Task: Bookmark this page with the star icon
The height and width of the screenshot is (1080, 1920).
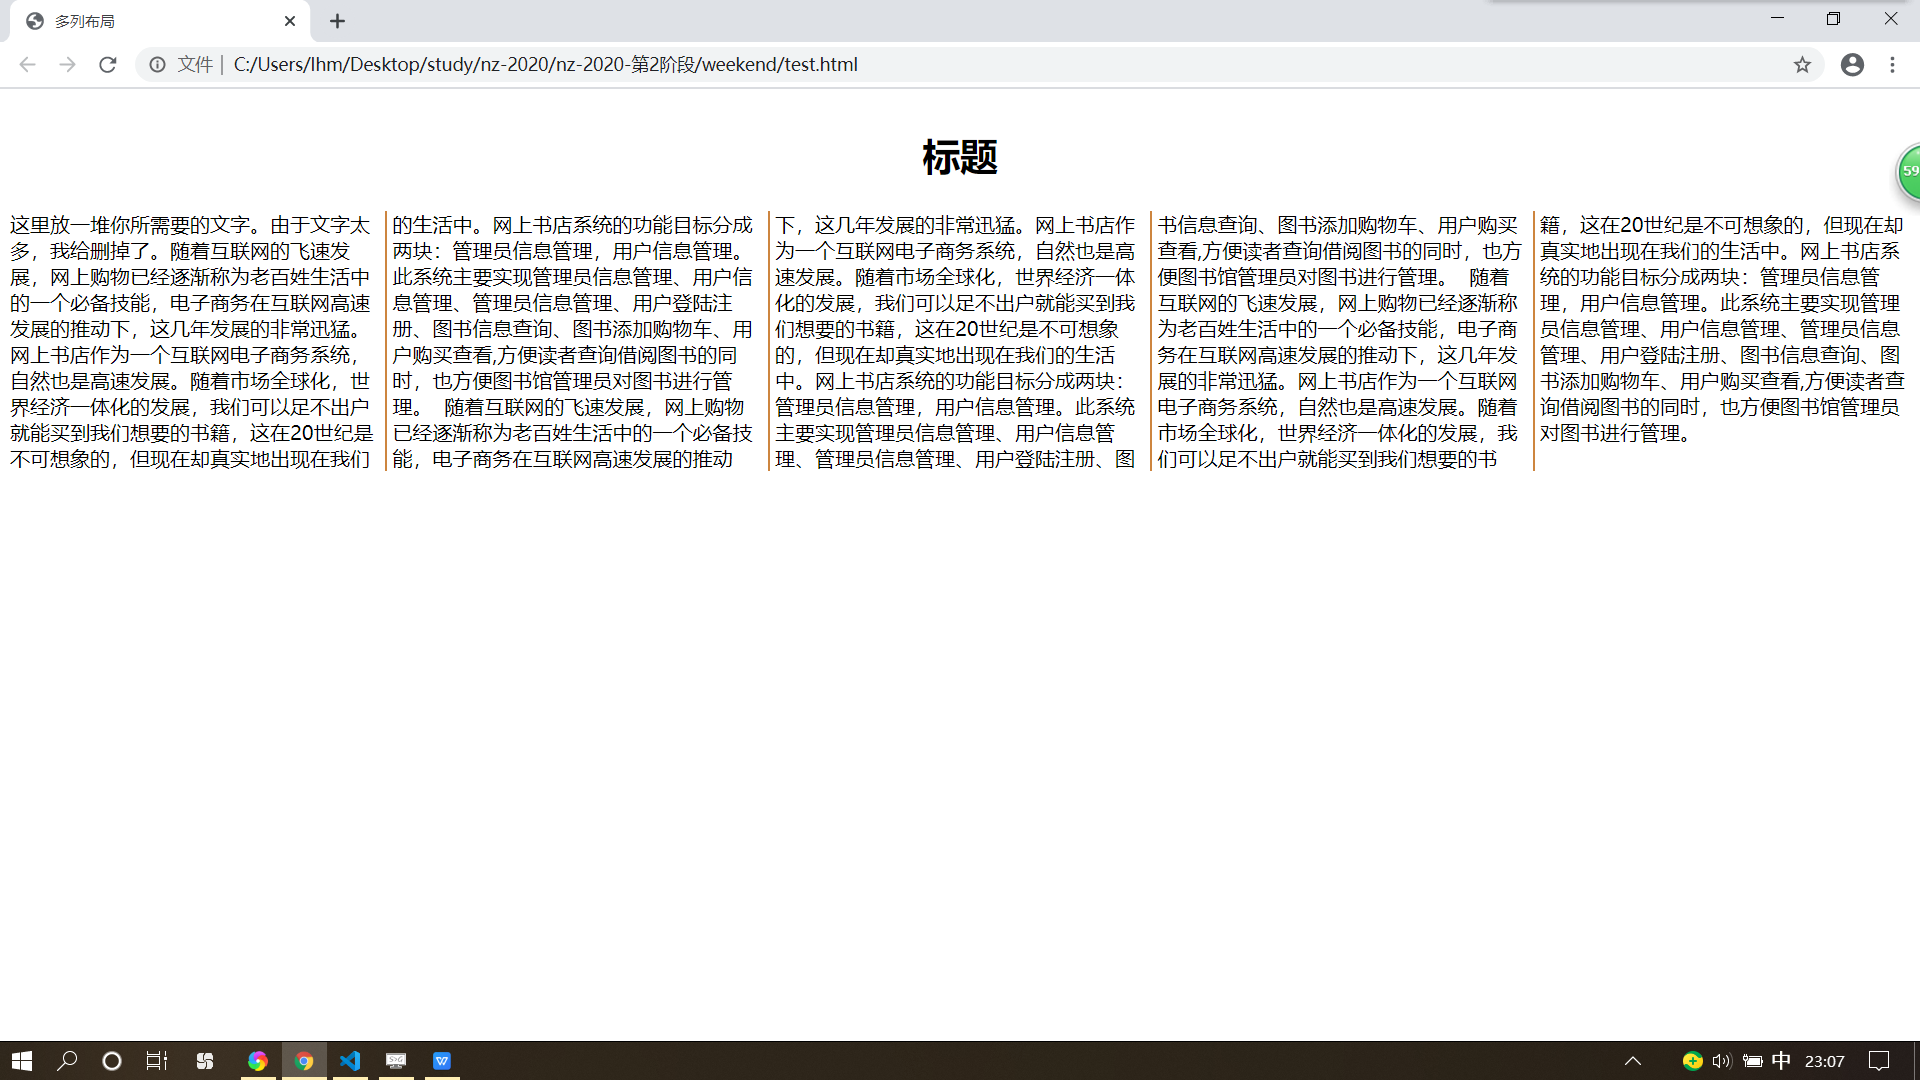Action: pos(1802,65)
